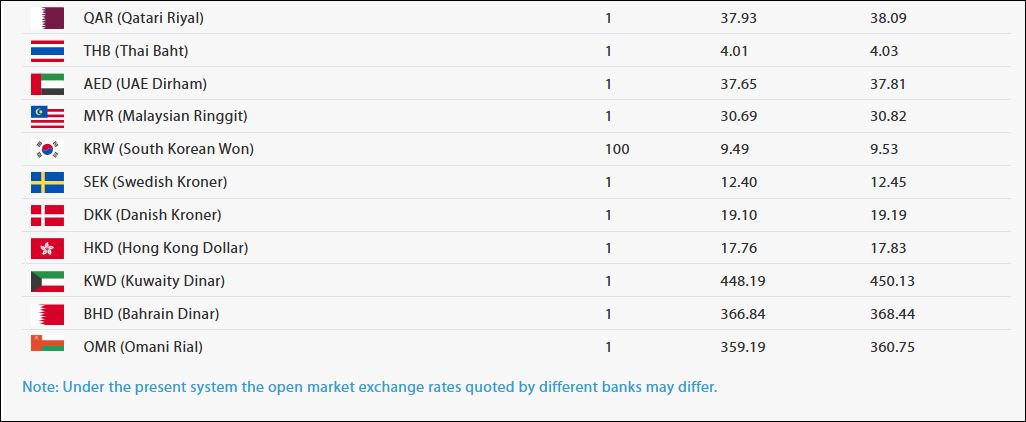Select the KWD (Kuwaity Dinar) label
1026x422 pixels.
154,281
